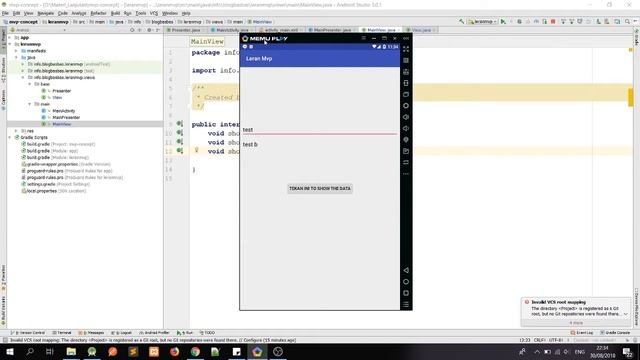Viewport: 640px width, 360px height.
Task: Collapse the leranmvp module tree node
Action: point(10,44)
